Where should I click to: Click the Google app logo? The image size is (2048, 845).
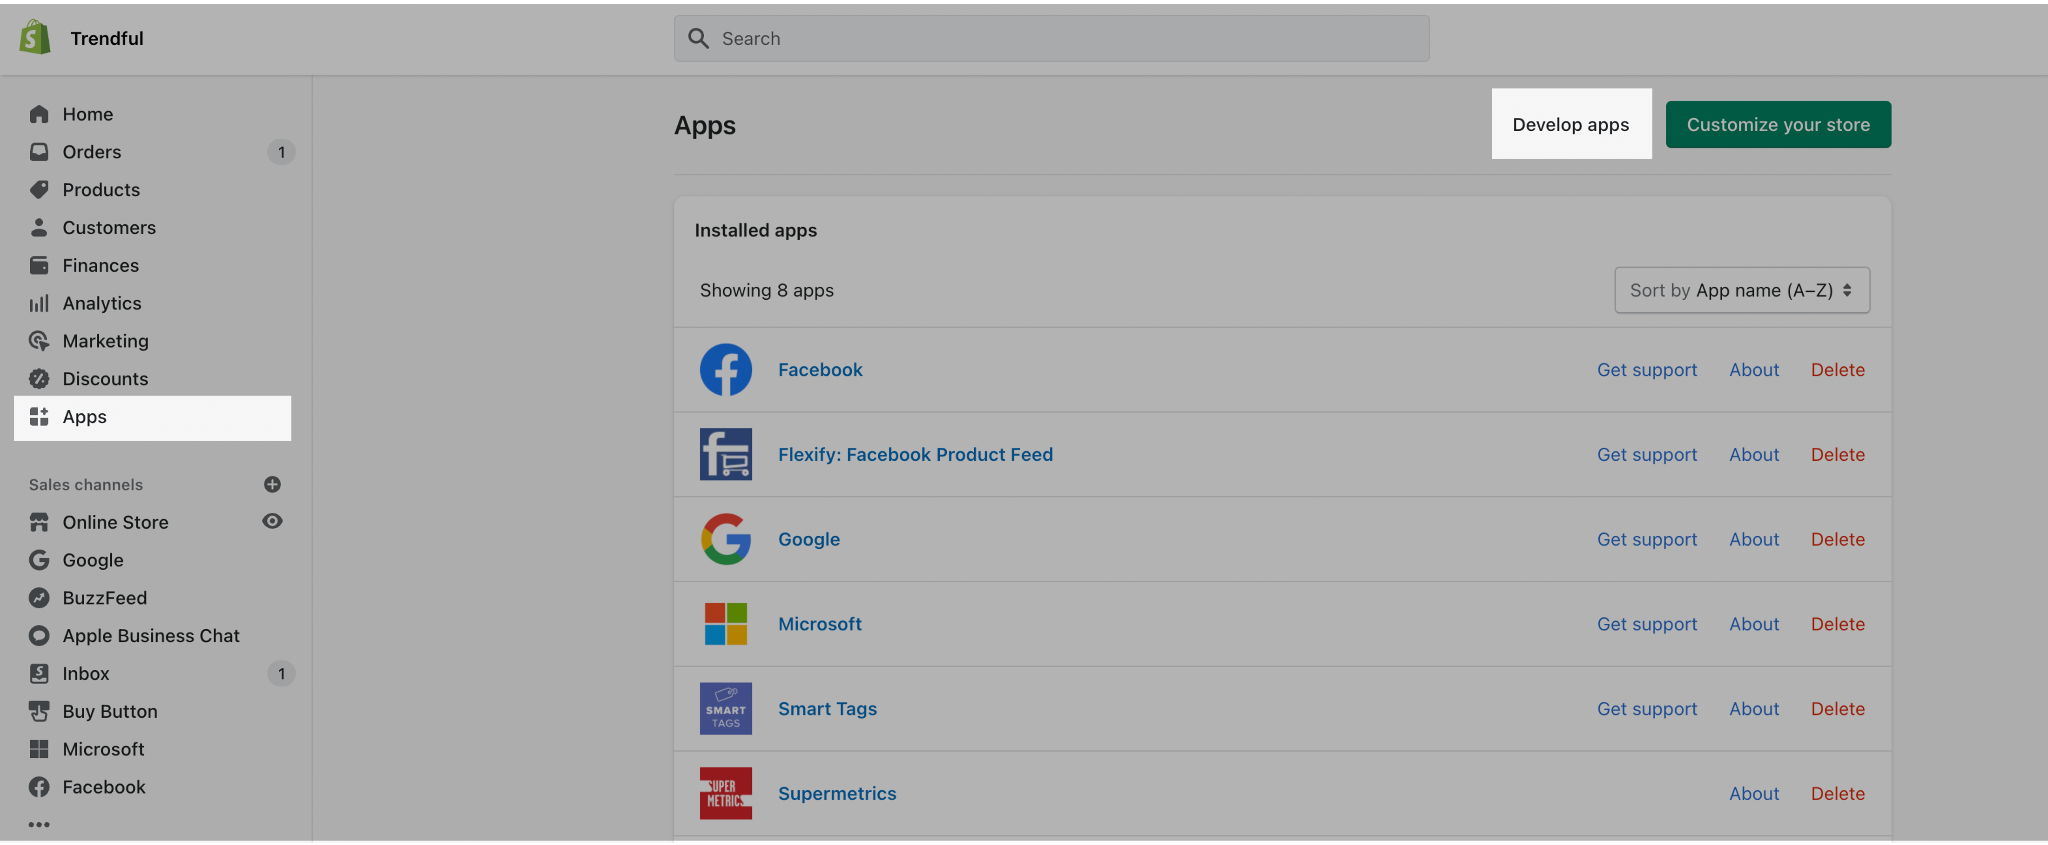click(726, 540)
